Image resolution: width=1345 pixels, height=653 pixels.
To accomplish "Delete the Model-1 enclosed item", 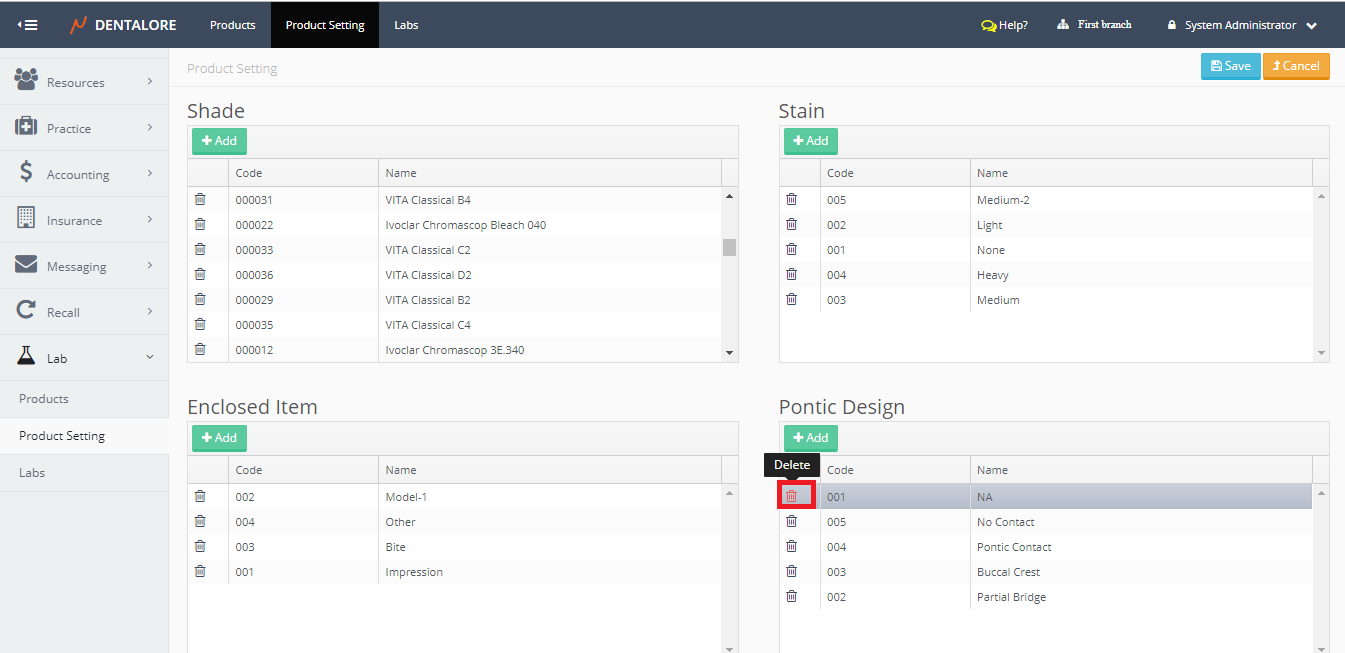I will tap(200, 496).
